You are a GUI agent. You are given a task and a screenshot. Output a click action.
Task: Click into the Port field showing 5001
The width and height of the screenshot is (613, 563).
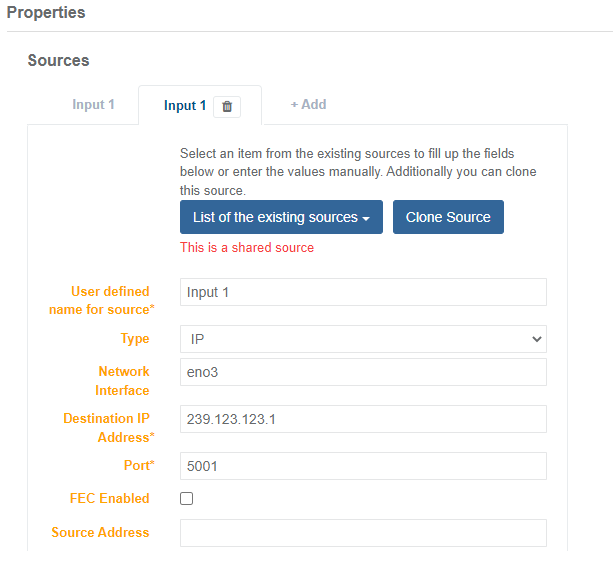[x=363, y=466]
